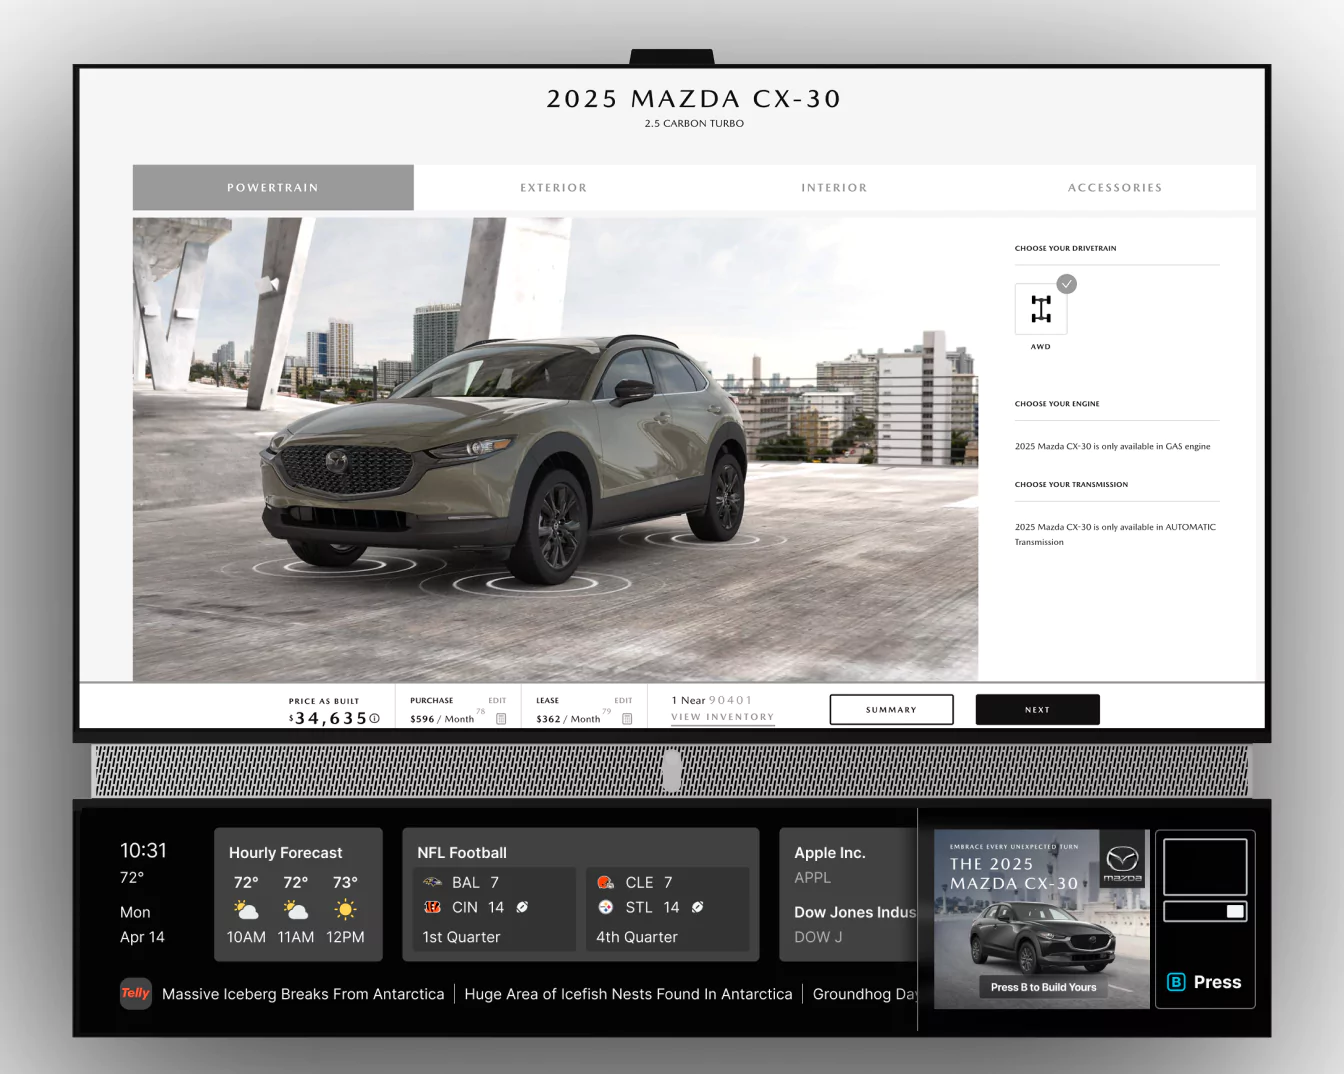This screenshot has height=1074, width=1344.
Task: Select the CLE vs STL 4th Quarter game
Action: point(668,908)
